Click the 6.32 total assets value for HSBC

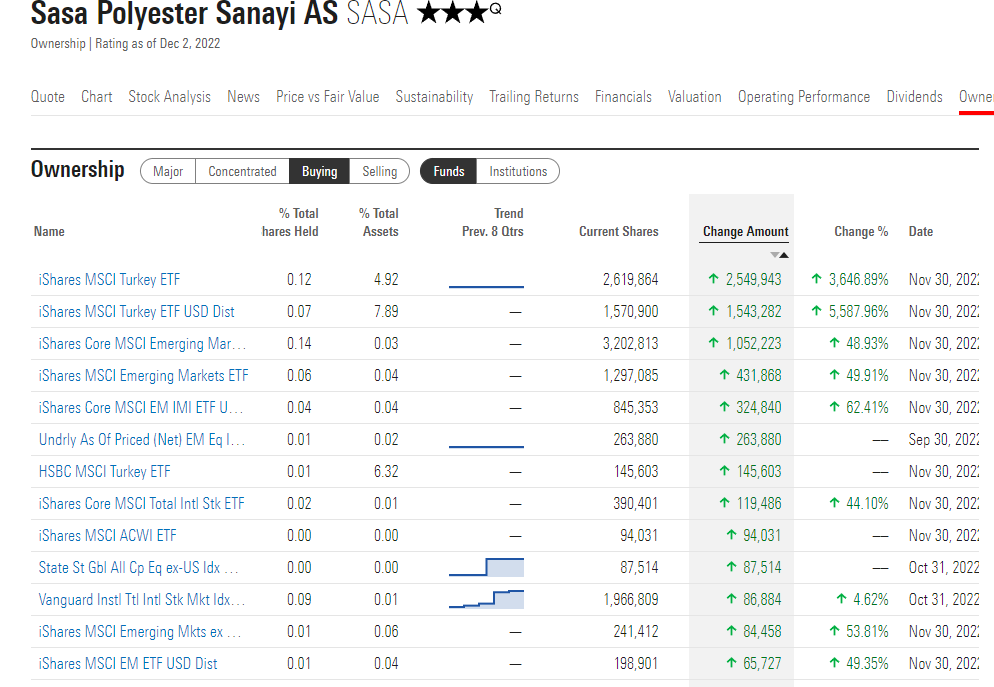(386, 471)
